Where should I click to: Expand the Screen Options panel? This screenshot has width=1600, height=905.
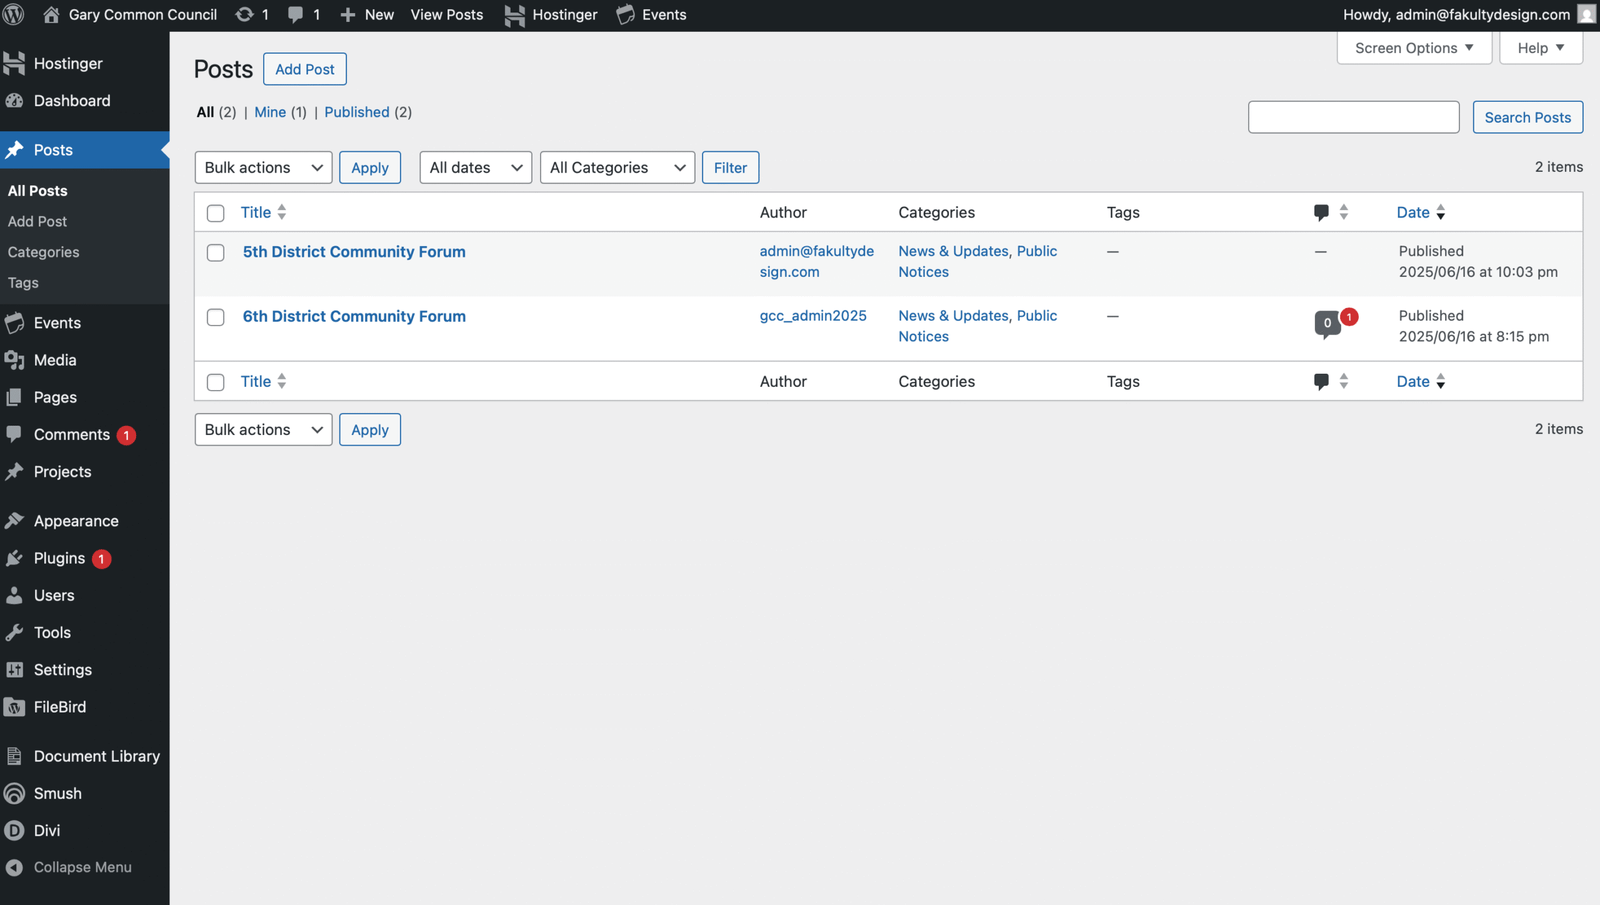click(1414, 48)
